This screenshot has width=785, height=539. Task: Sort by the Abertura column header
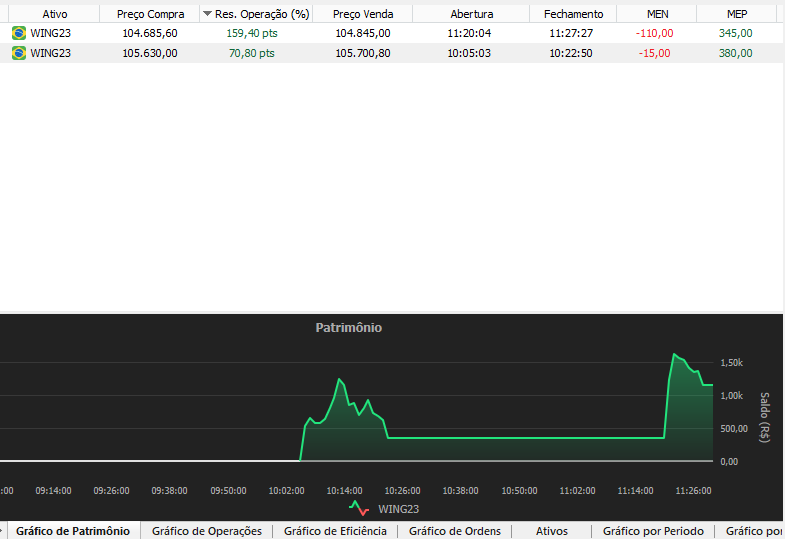pos(472,14)
